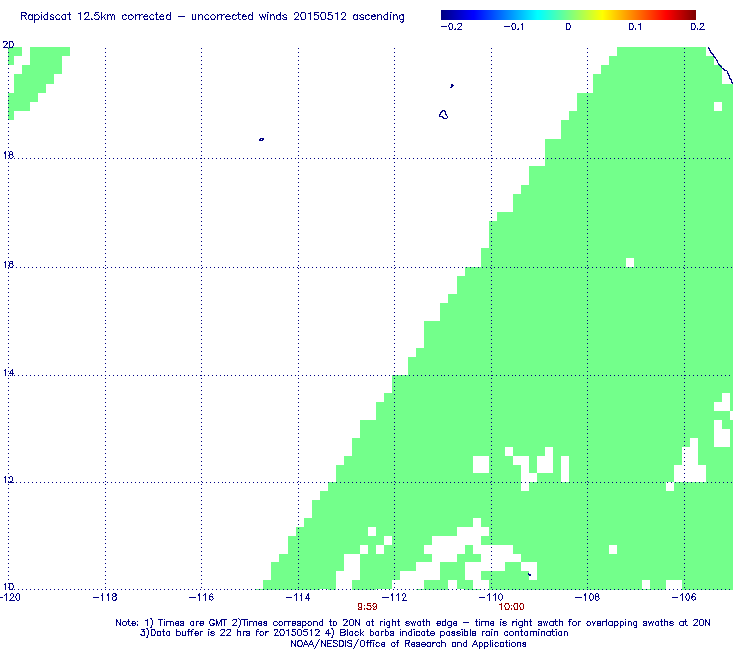
Task: Select the -0.2 color scale label
Action: click(x=452, y=27)
